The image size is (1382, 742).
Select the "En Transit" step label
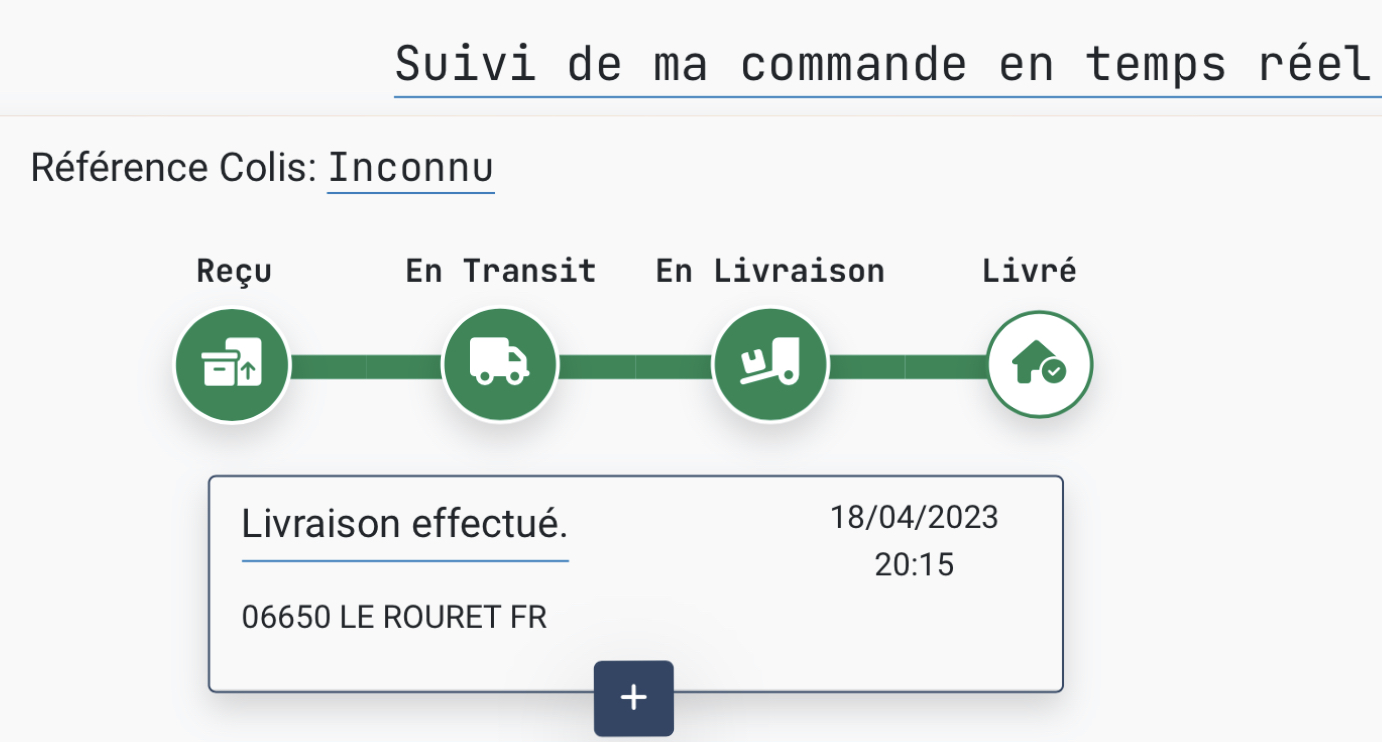pyautogui.click(x=500, y=271)
